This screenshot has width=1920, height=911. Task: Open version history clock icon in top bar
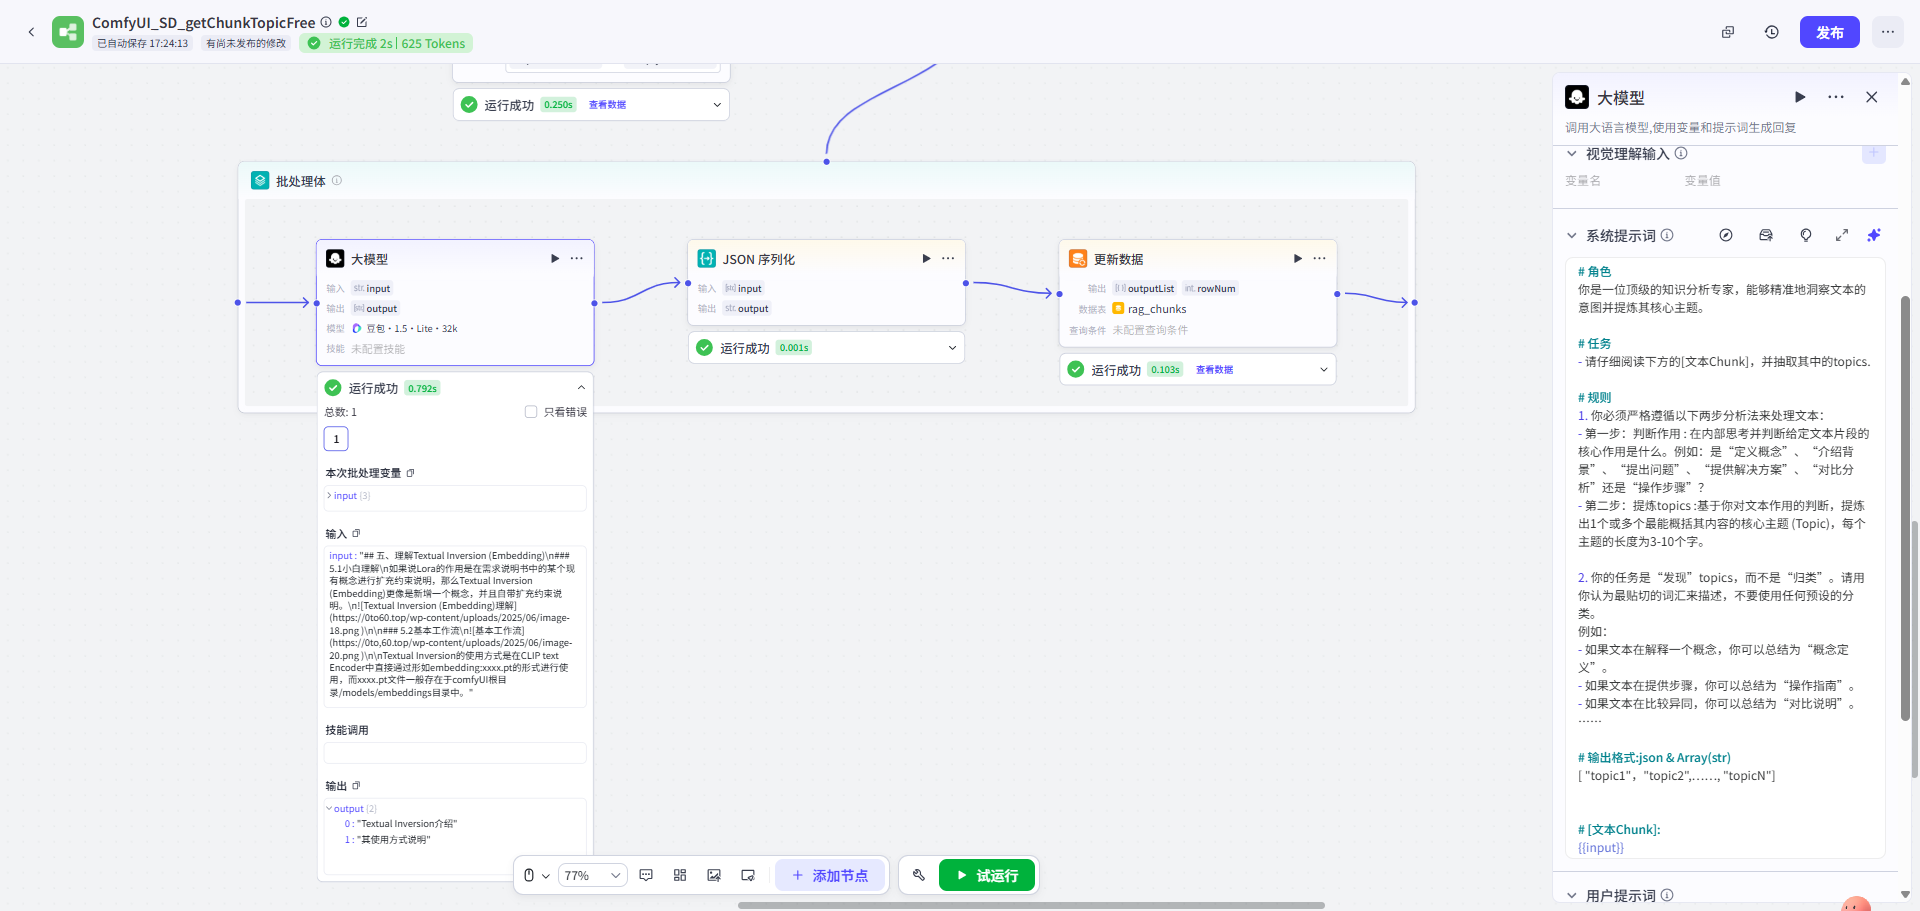[1772, 32]
